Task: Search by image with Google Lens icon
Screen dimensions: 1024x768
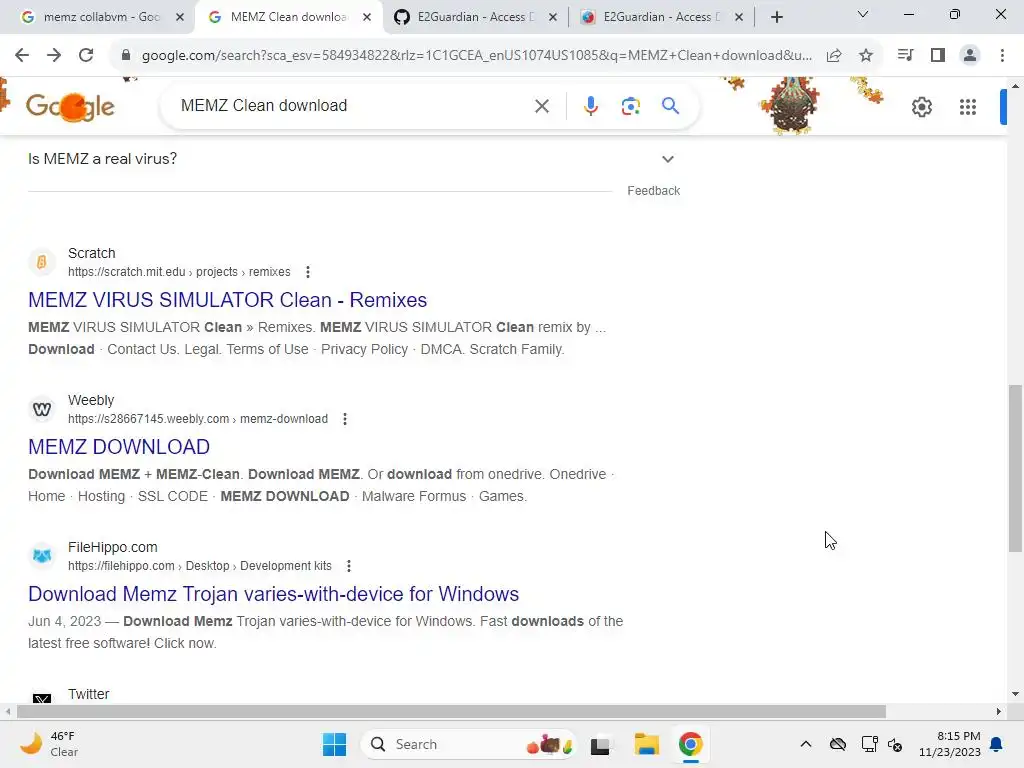Action: [x=630, y=106]
